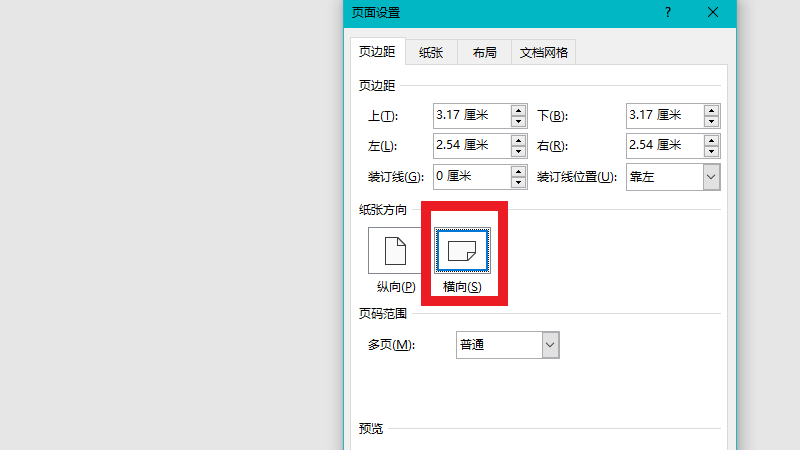Screen dimensions: 800x450
Task: Open the help question mark button
Action: [668, 13]
